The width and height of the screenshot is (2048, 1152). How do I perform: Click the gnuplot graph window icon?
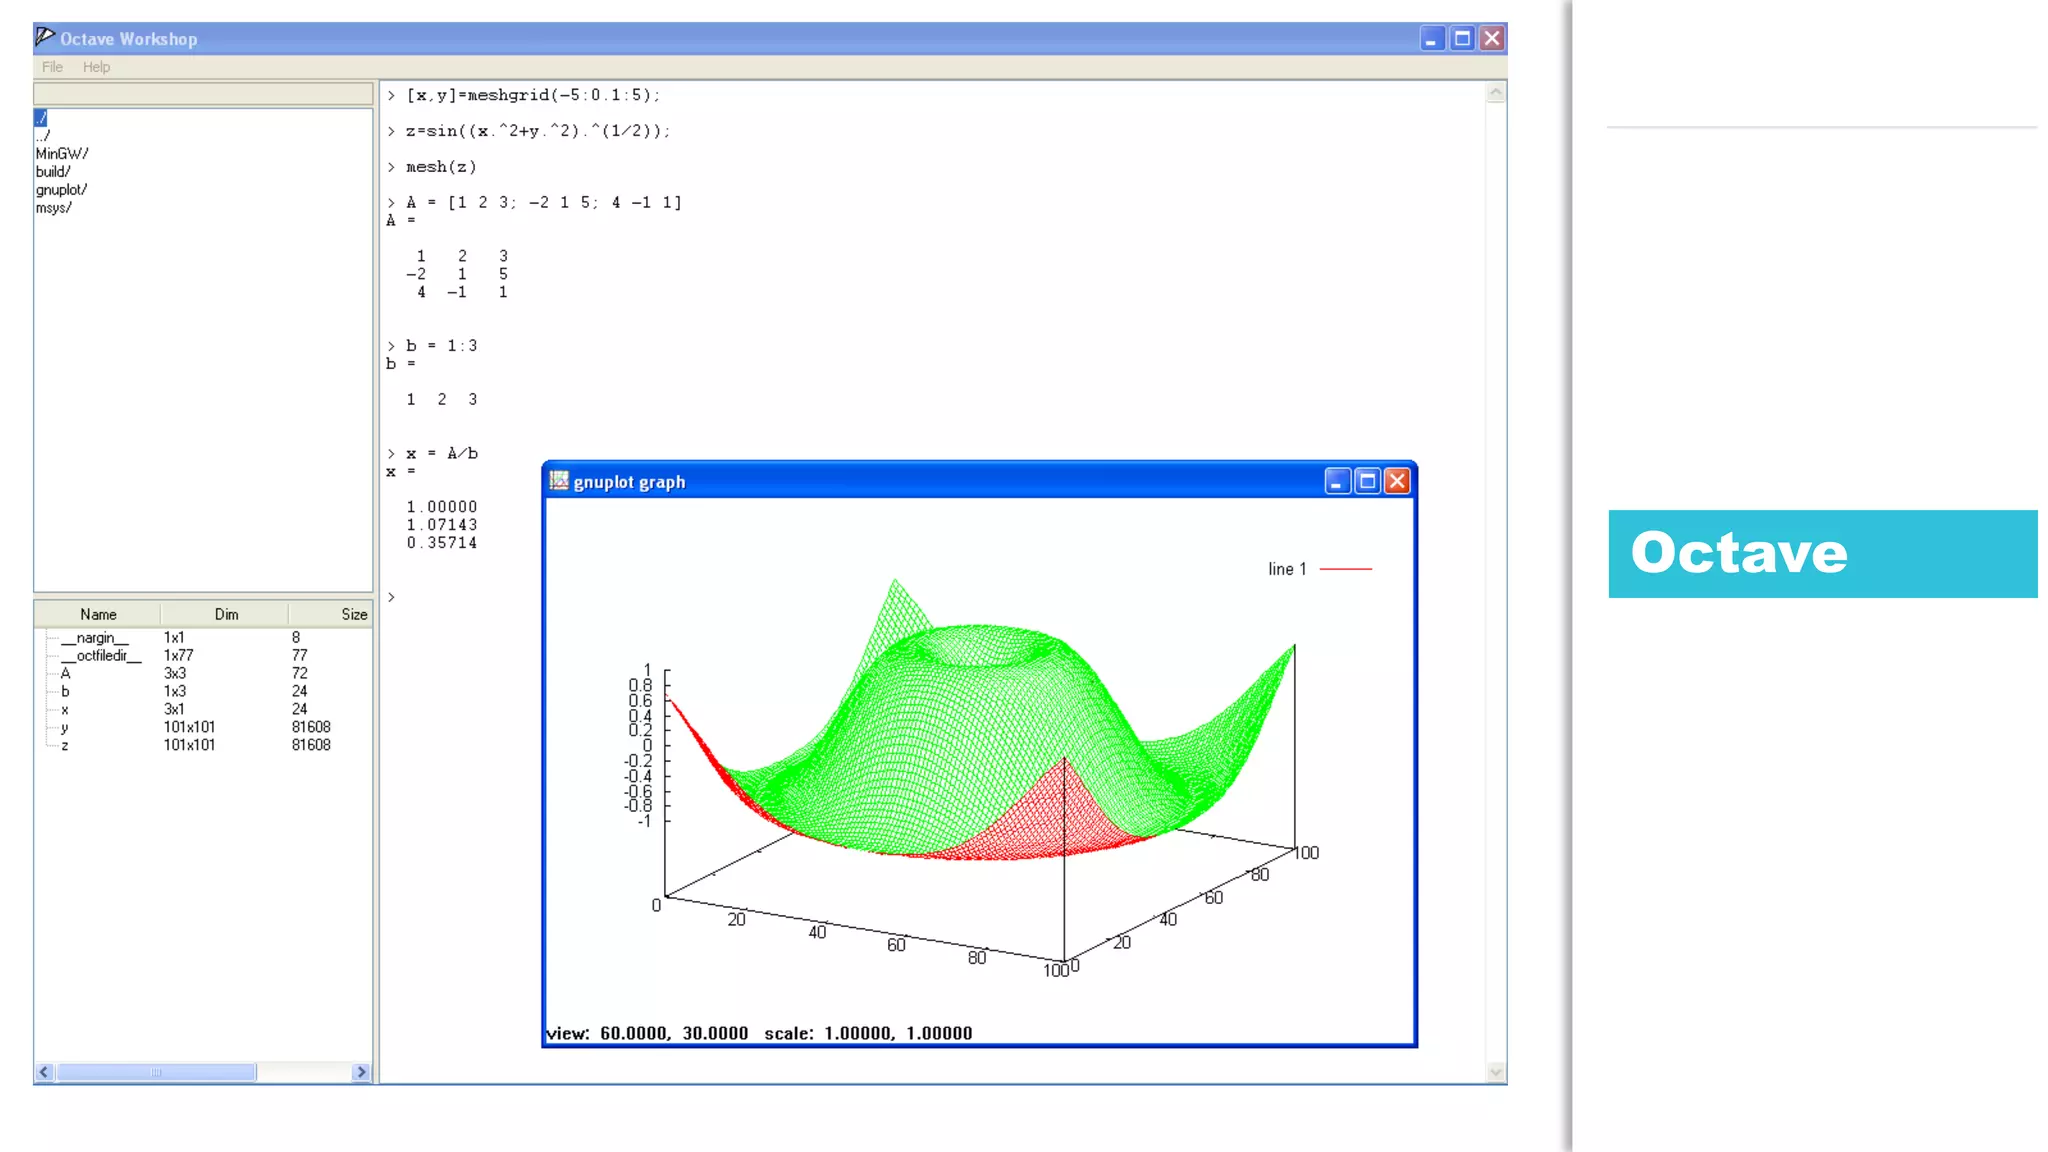pyautogui.click(x=559, y=481)
